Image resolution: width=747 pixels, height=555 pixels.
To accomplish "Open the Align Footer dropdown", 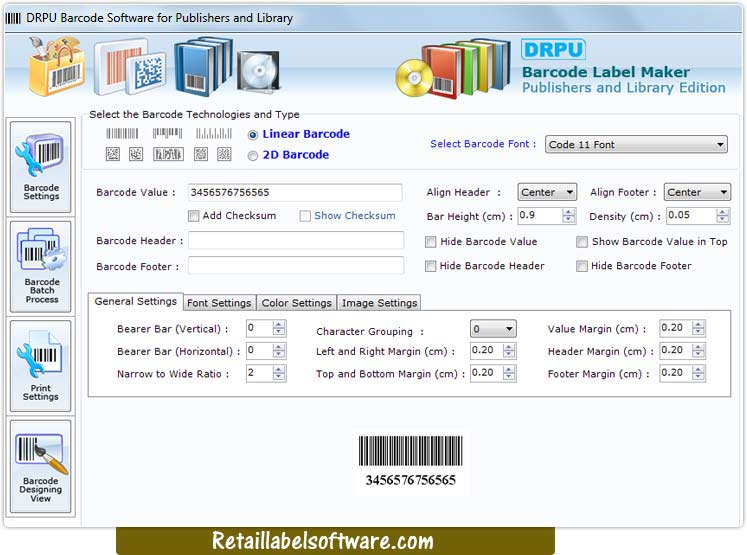I will click(x=697, y=192).
